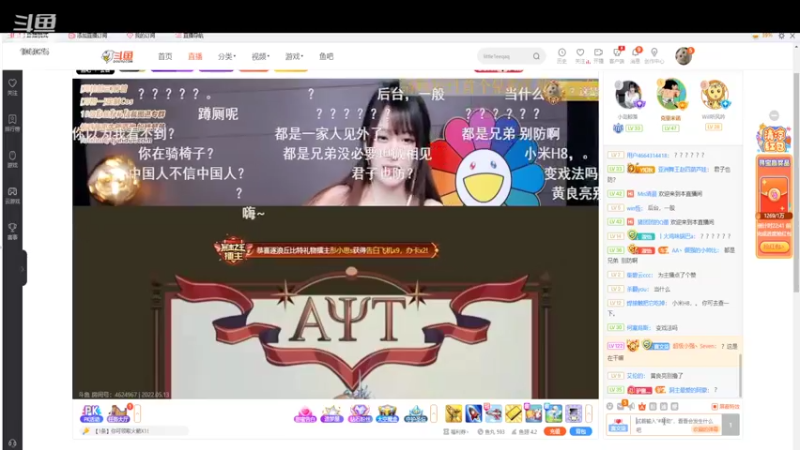Open the 清凉红包 promo banner
This screenshot has width=800, height=450.
point(773,138)
